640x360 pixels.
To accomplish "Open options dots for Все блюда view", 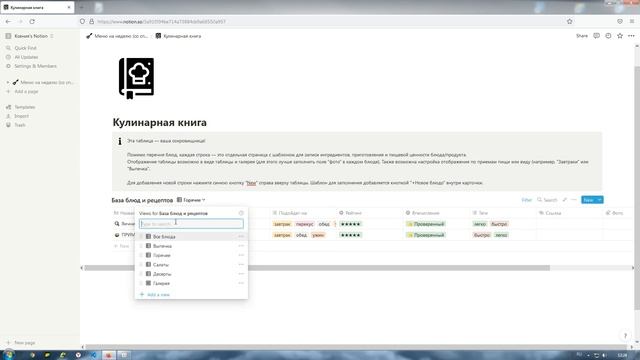I will pos(241,237).
